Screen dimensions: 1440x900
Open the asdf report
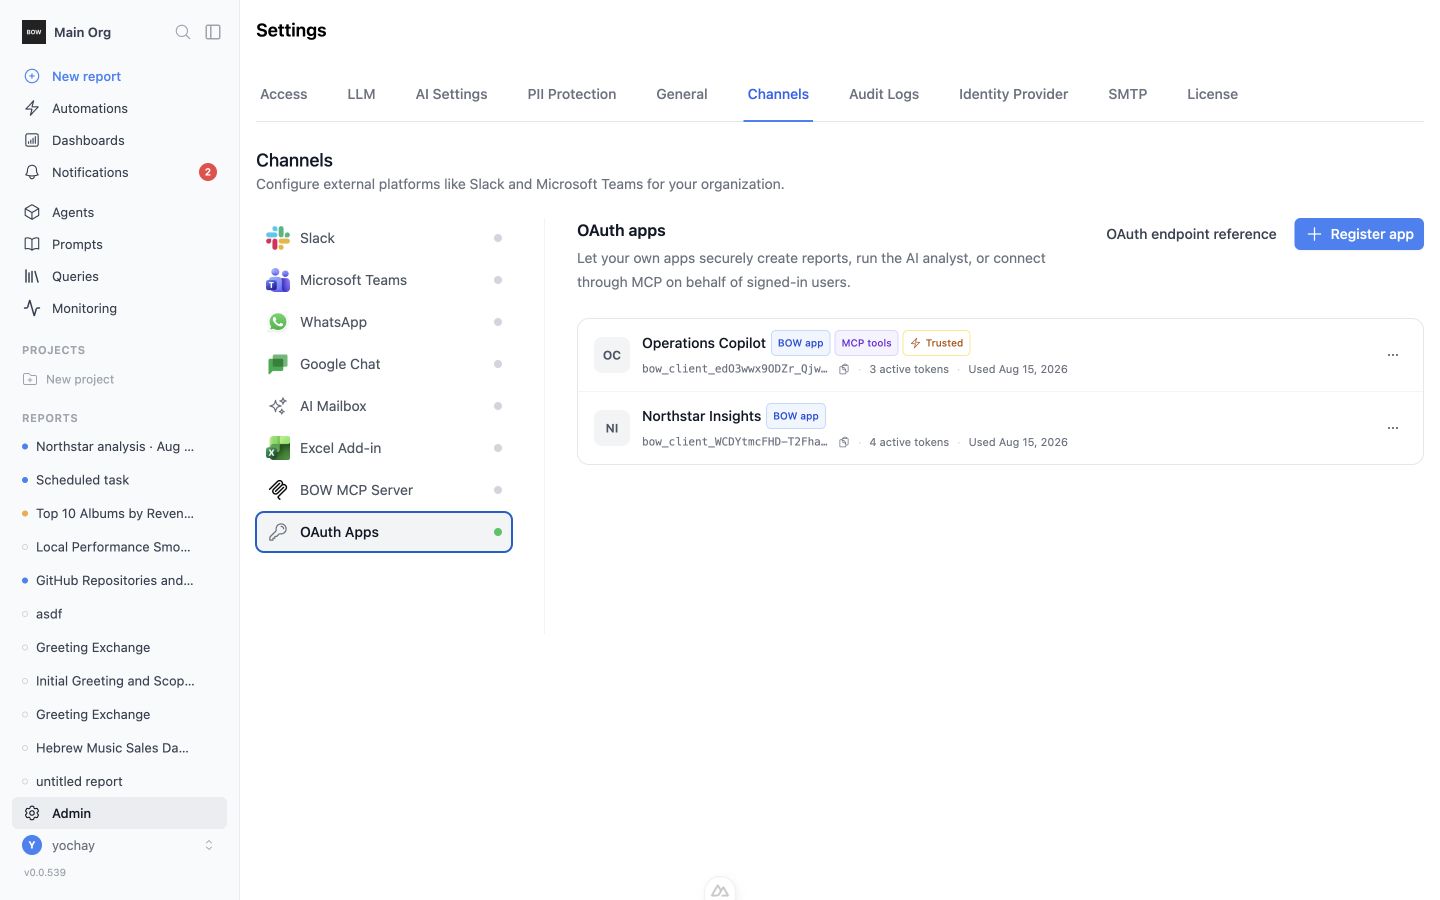[x=49, y=614]
